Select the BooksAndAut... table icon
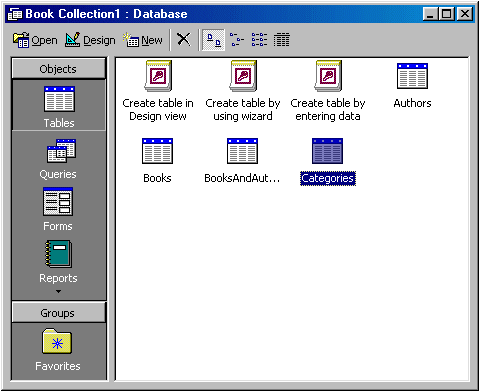480x392 pixels. click(x=242, y=161)
